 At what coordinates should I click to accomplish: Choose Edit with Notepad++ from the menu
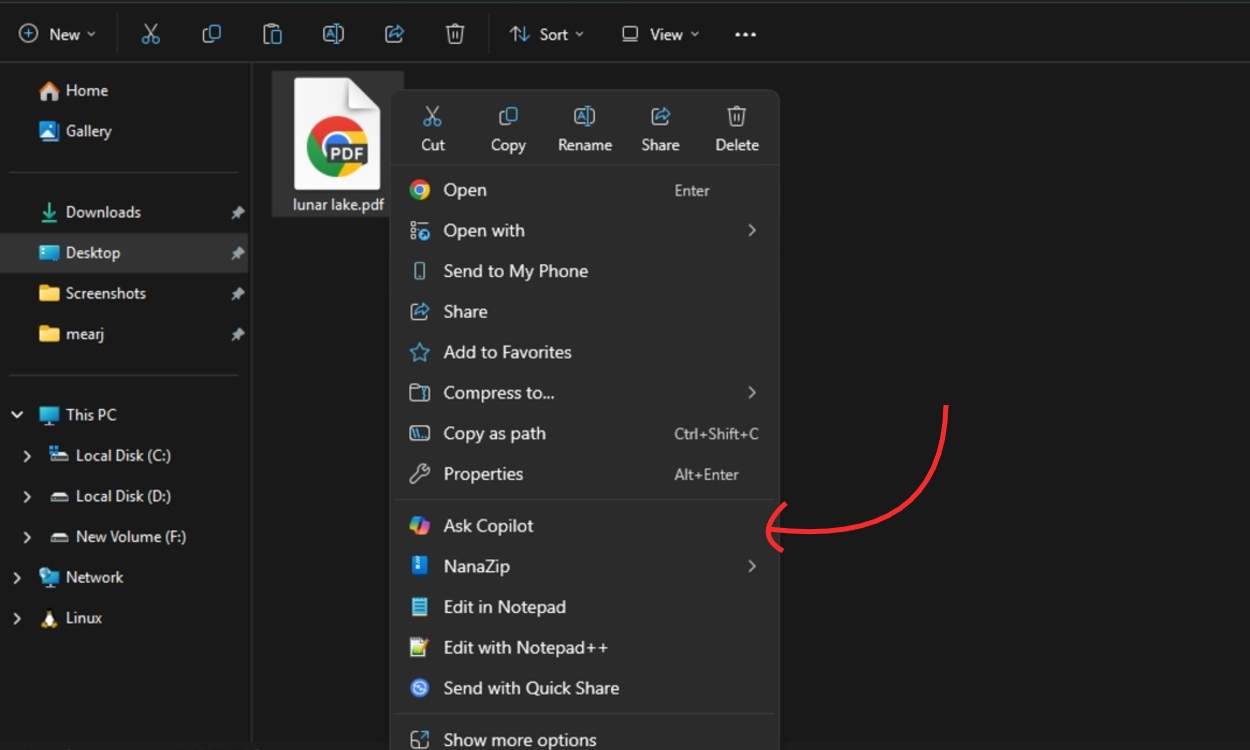[x=525, y=647]
